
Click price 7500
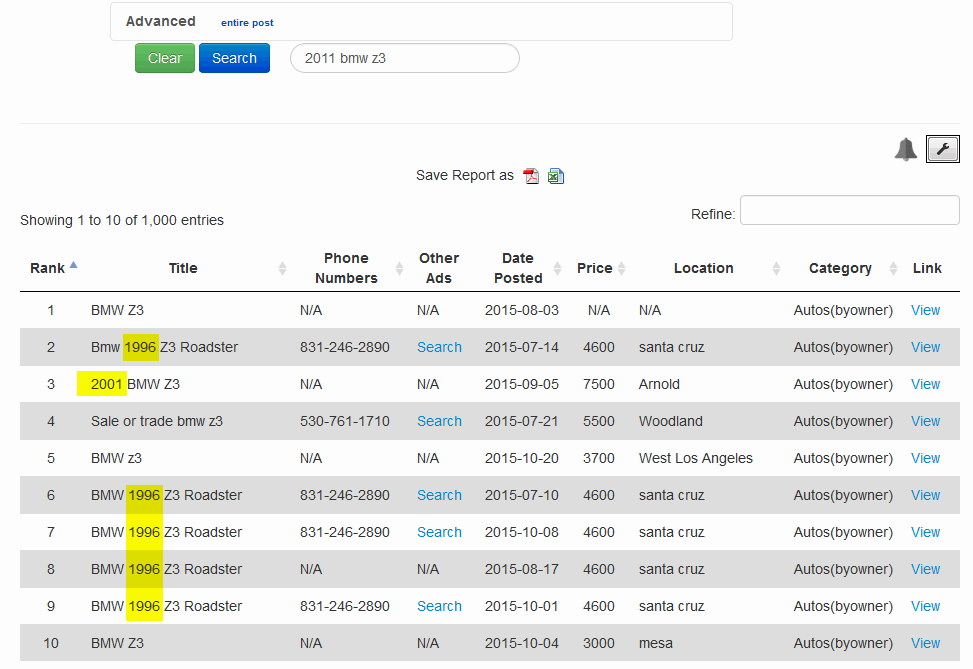[x=599, y=385]
